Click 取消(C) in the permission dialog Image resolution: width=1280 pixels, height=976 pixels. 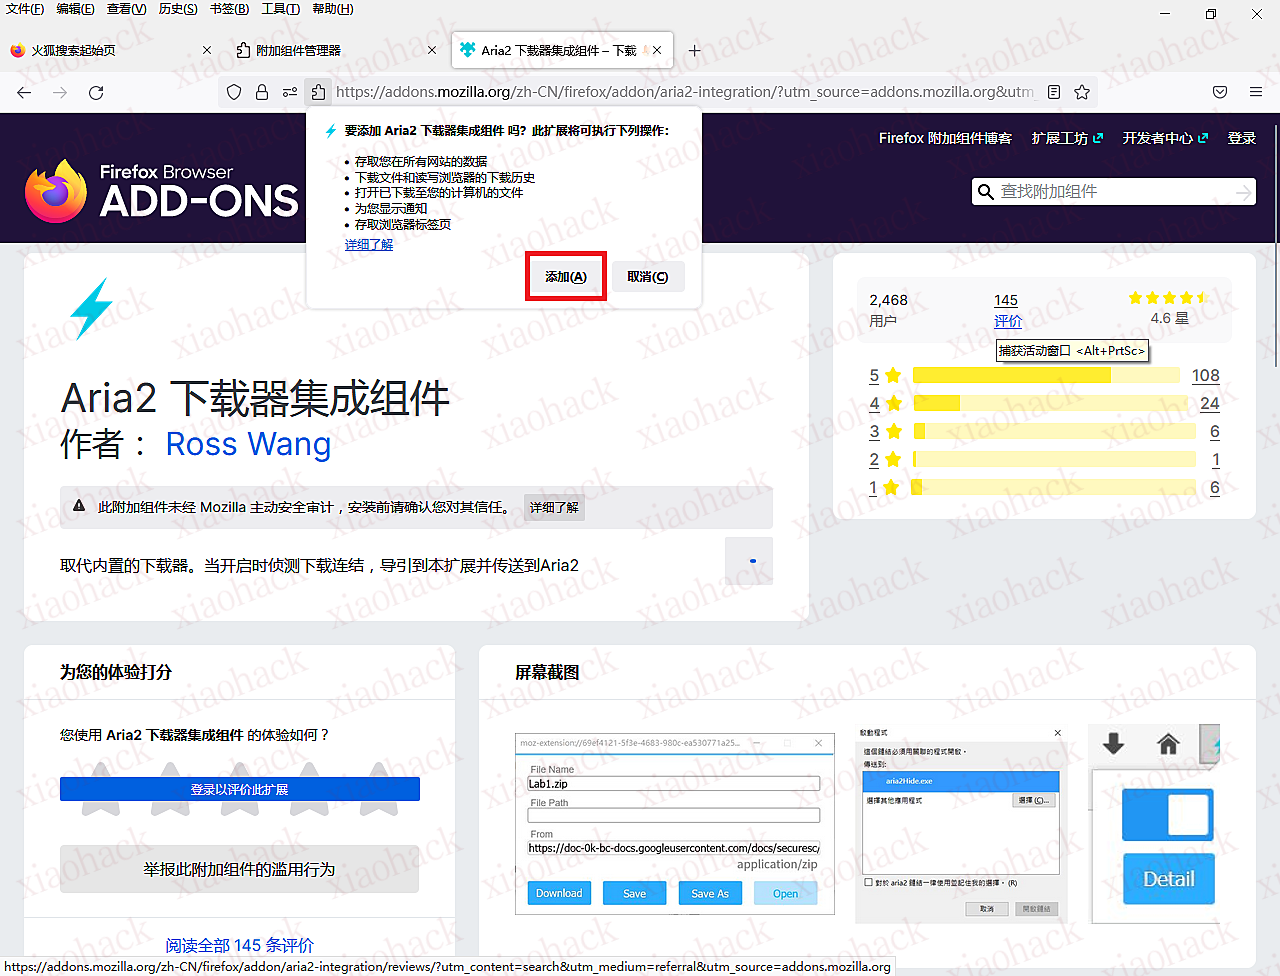tap(648, 277)
